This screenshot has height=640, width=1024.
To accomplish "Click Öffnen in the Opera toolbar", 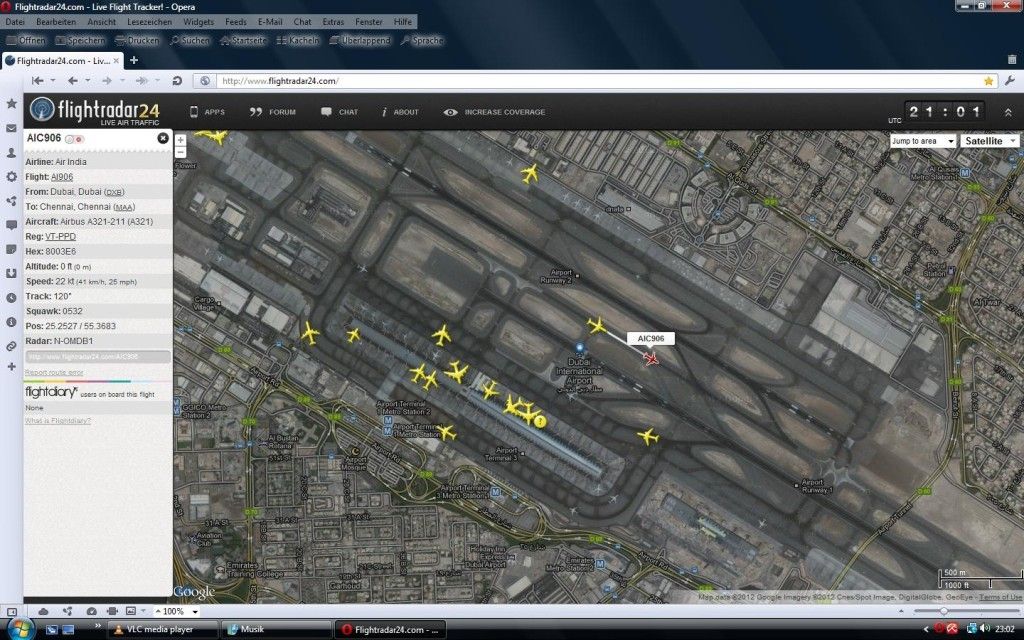I will click(26, 40).
